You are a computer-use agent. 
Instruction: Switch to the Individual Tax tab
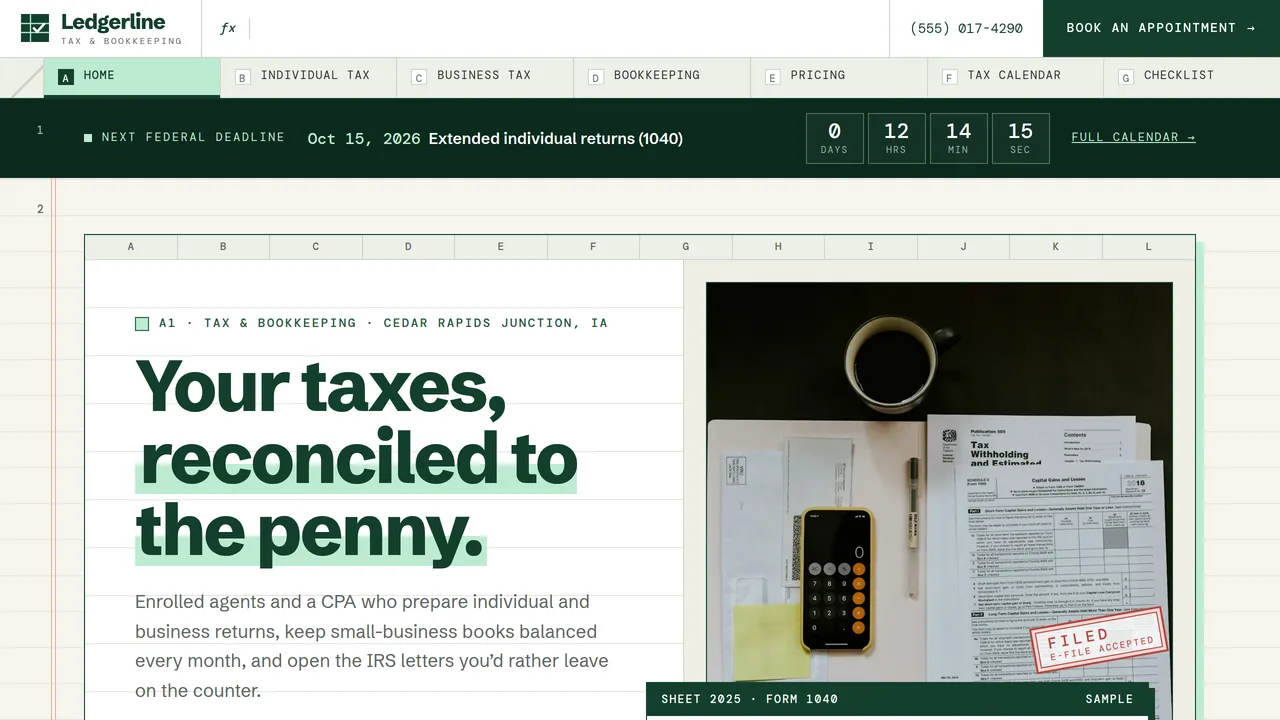coord(309,77)
